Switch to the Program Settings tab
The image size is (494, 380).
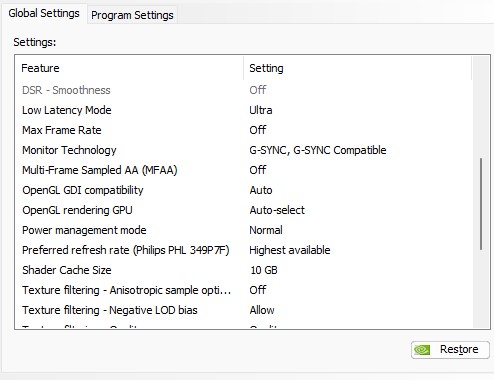(x=132, y=15)
